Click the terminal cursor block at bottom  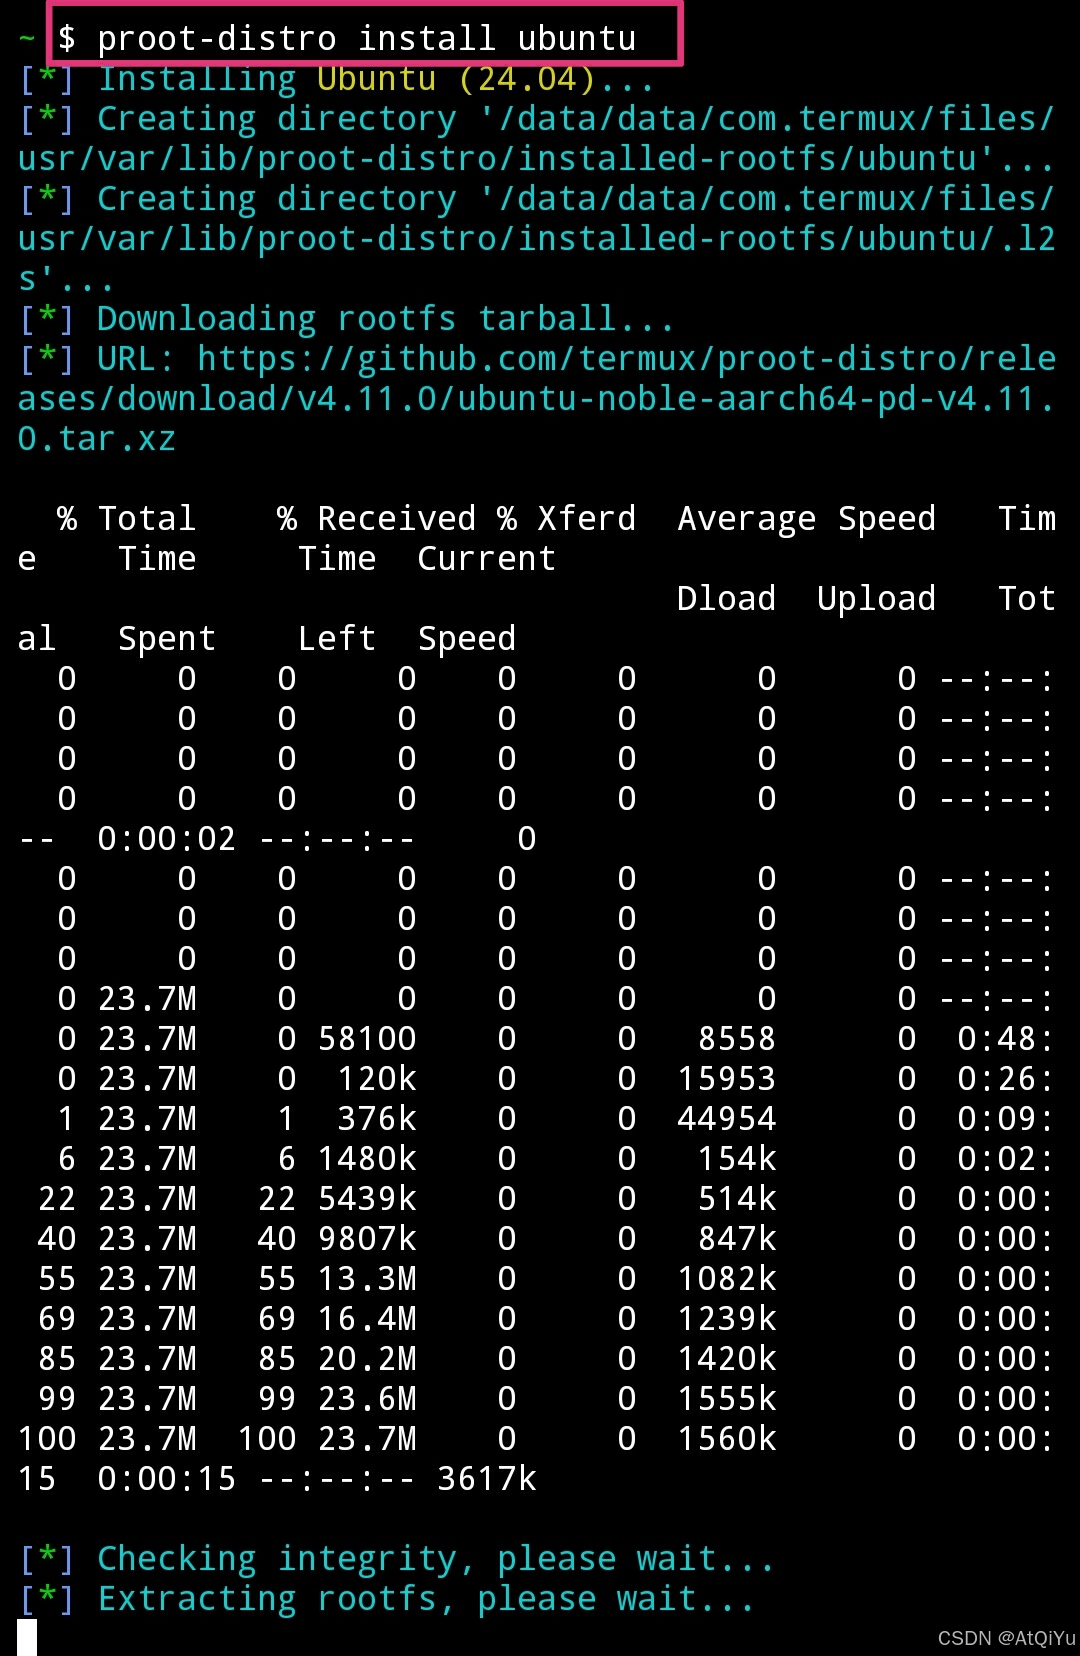(27, 1638)
